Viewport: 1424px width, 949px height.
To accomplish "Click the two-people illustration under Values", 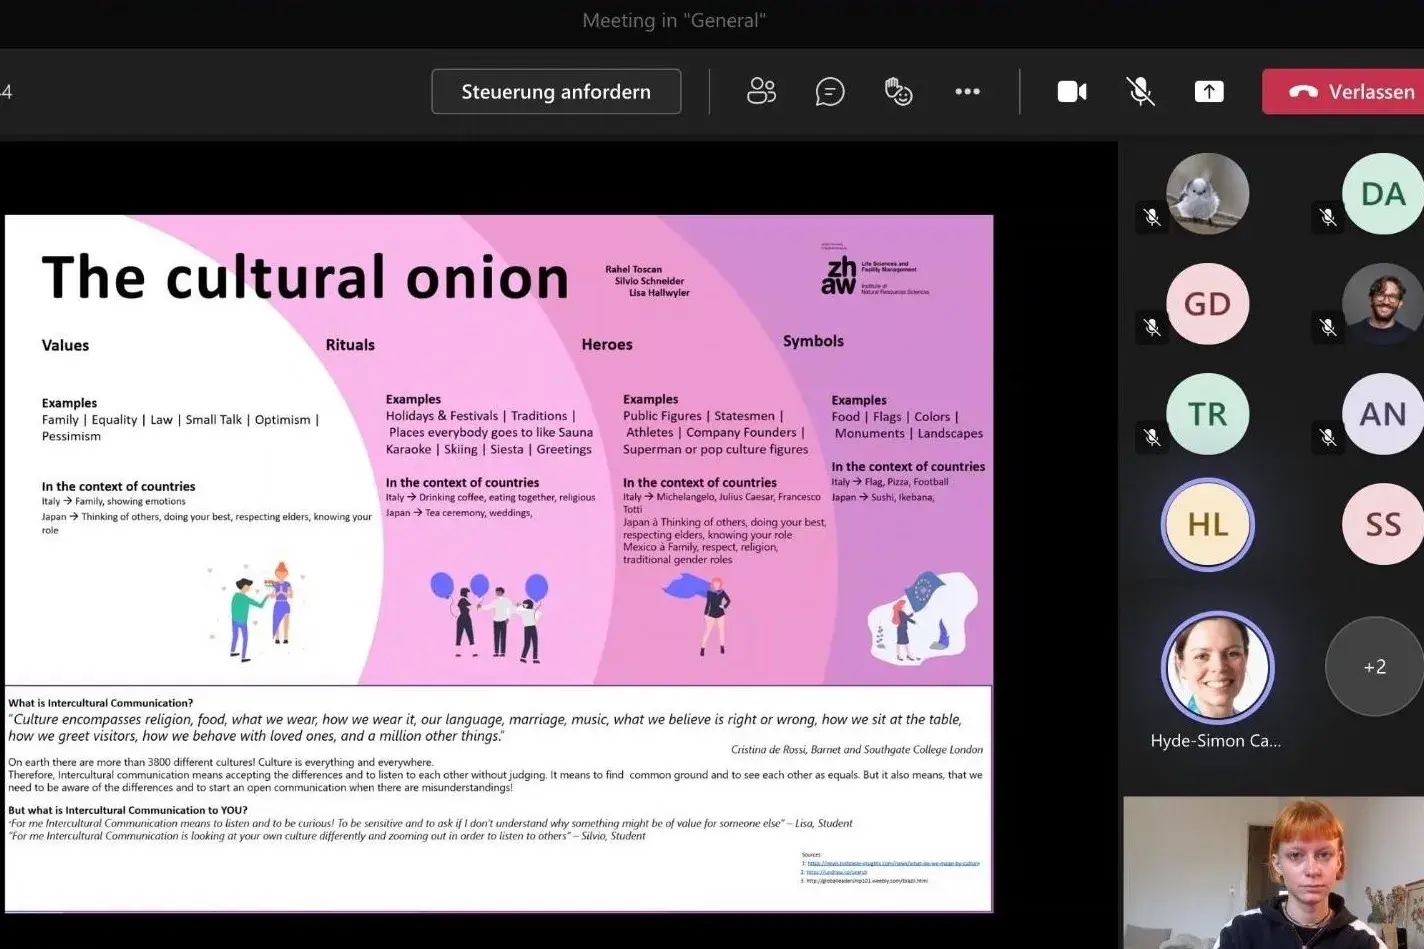I will (258, 611).
